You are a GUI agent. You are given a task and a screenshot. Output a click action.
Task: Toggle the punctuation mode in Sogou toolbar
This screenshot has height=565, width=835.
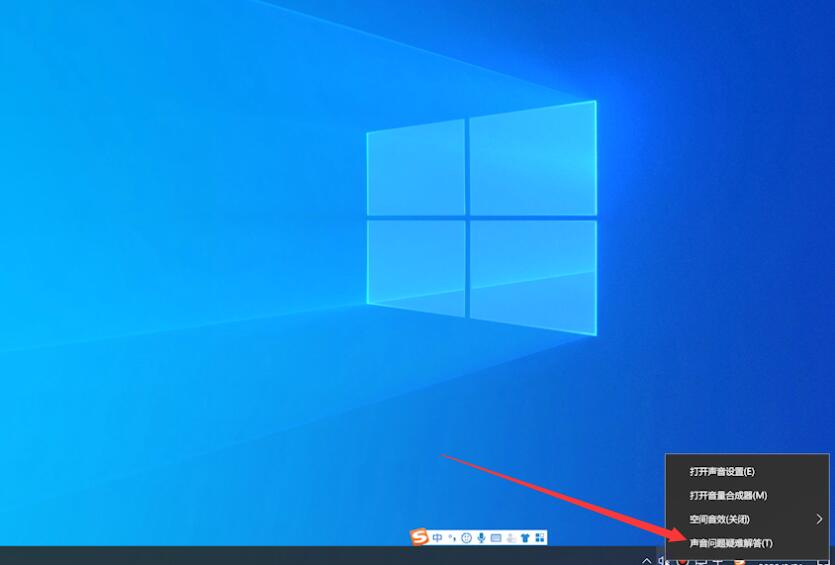452,538
